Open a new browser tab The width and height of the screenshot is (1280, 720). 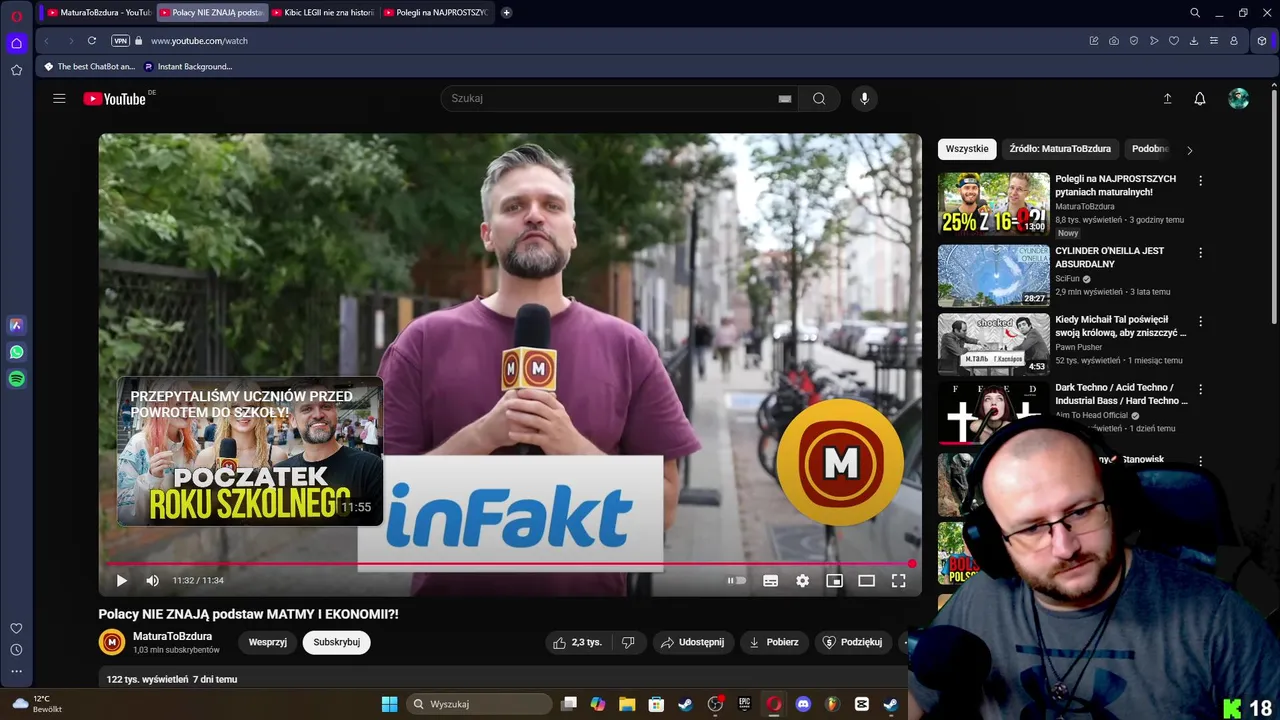[506, 13]
